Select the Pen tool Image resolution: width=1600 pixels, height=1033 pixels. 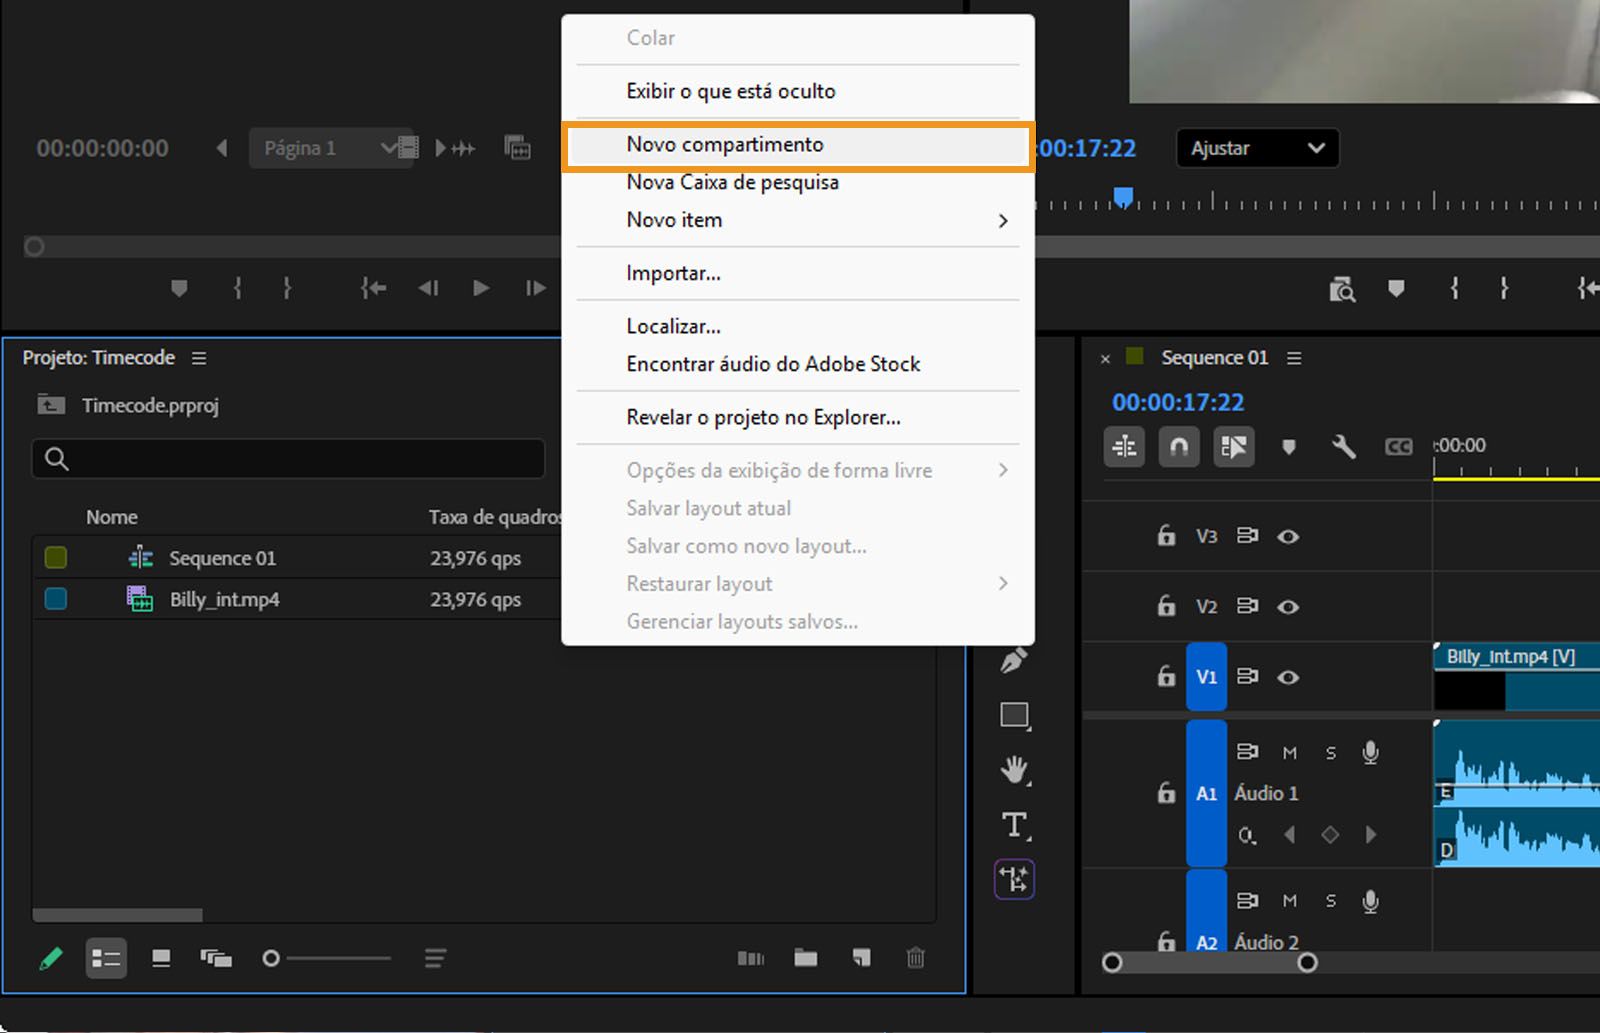click(1014, 661)
